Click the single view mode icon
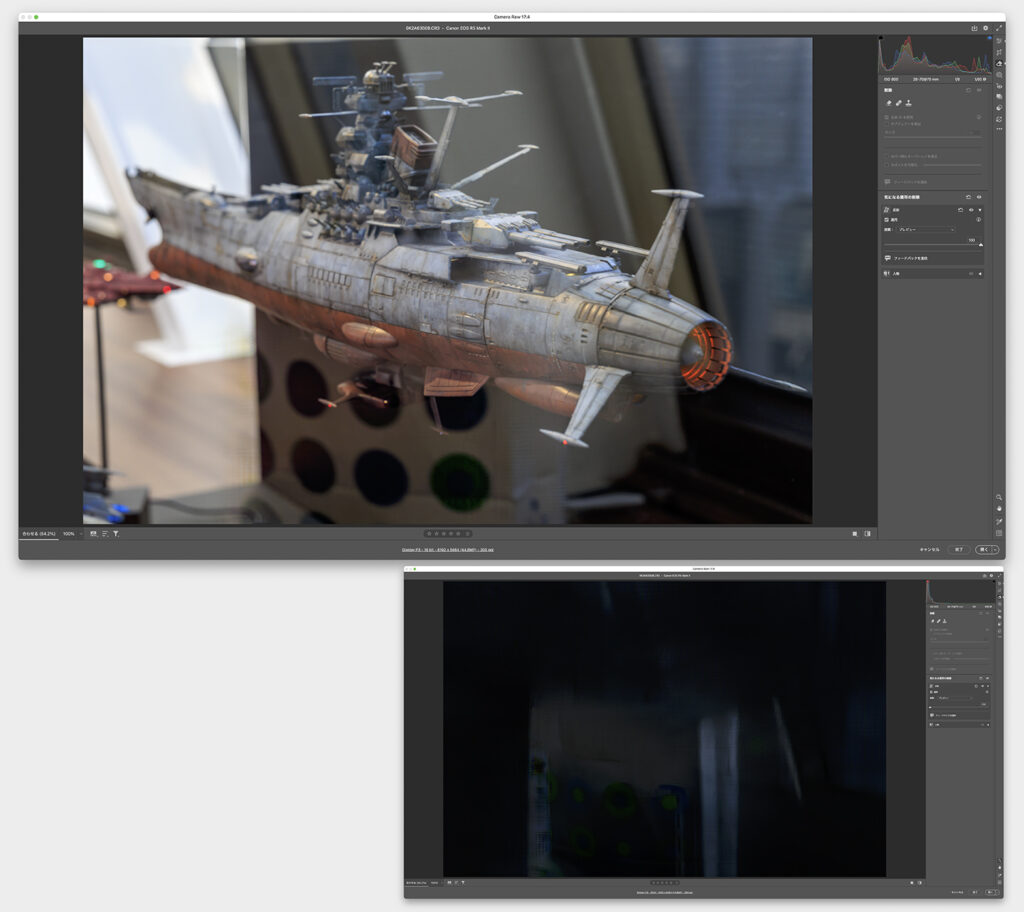The width and height of the screenshot is (1024, 912). pyautogui.click(x=854, y=534)
